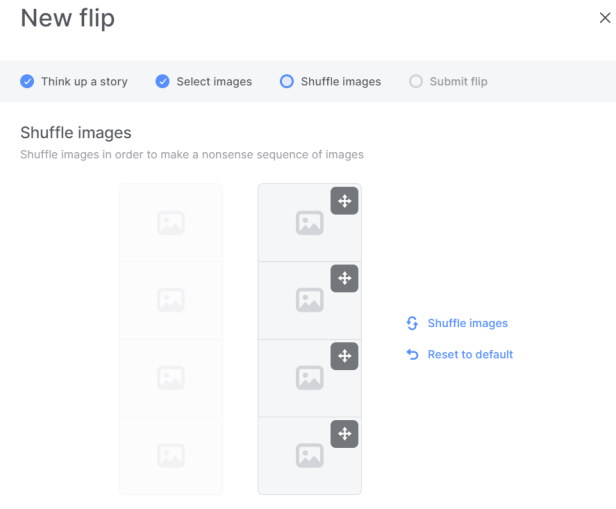Click the blue Shuffle images link
The image size is (616, 509).
click(468, 323)
